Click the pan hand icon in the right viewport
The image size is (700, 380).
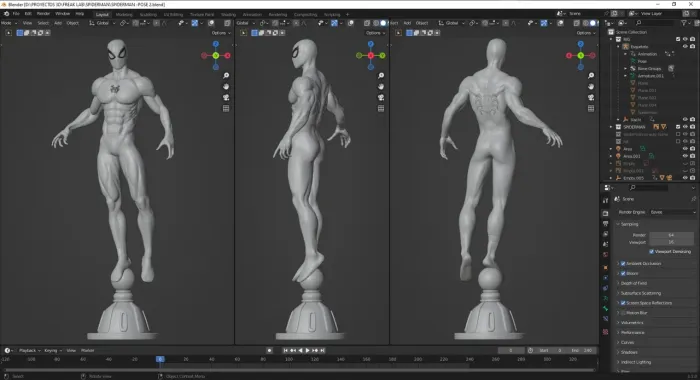[591, 86]
